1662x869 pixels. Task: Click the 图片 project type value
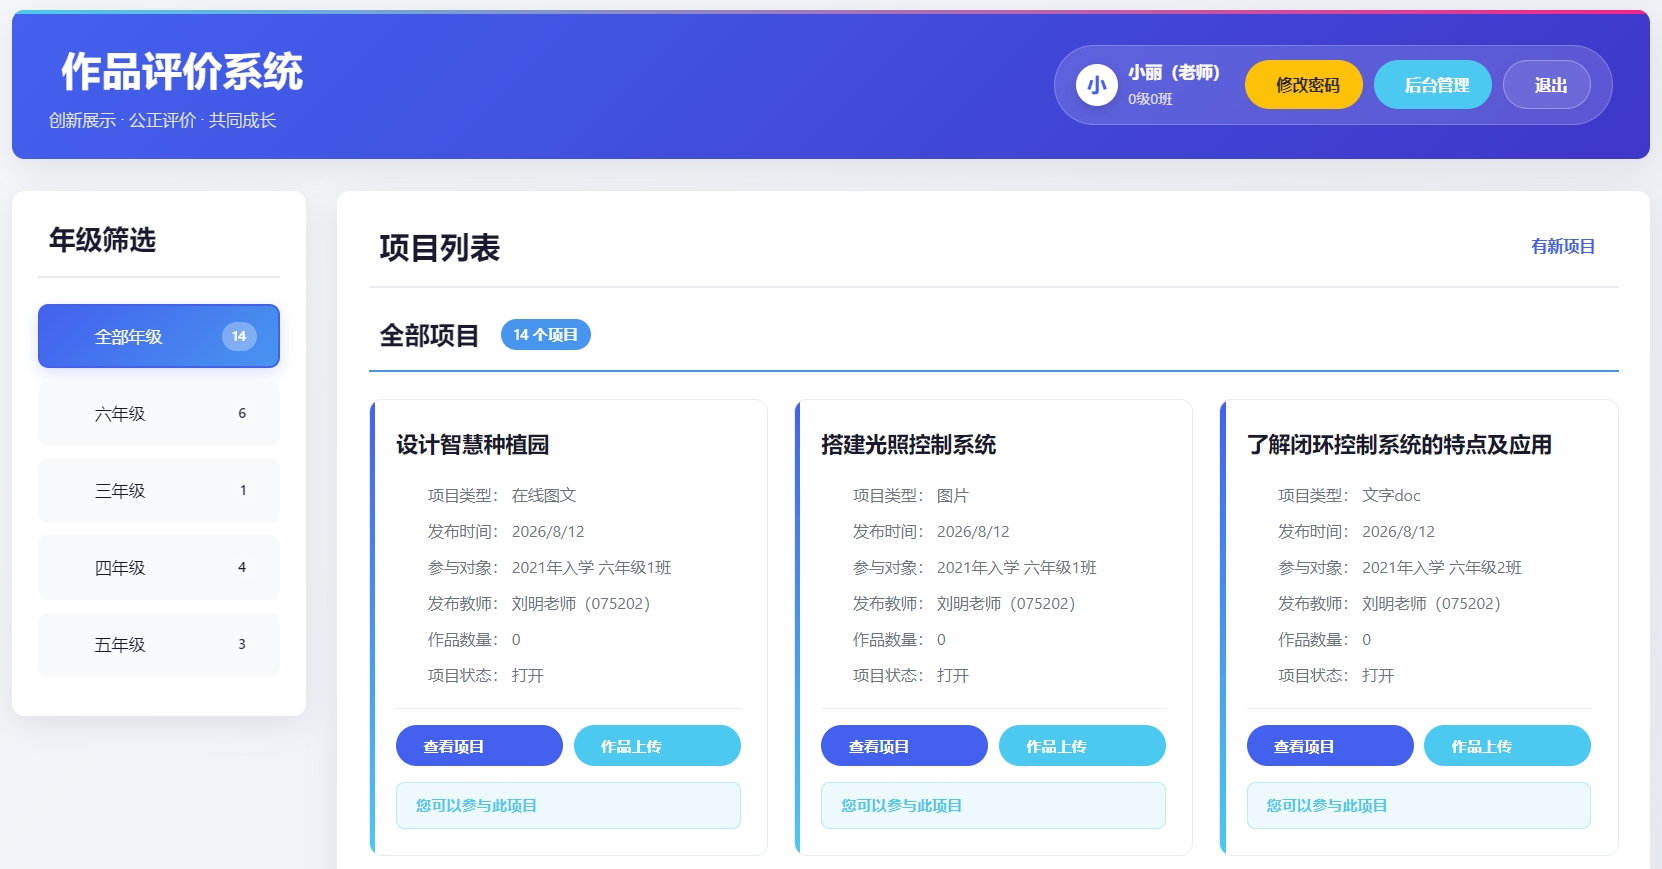[953, 495]
